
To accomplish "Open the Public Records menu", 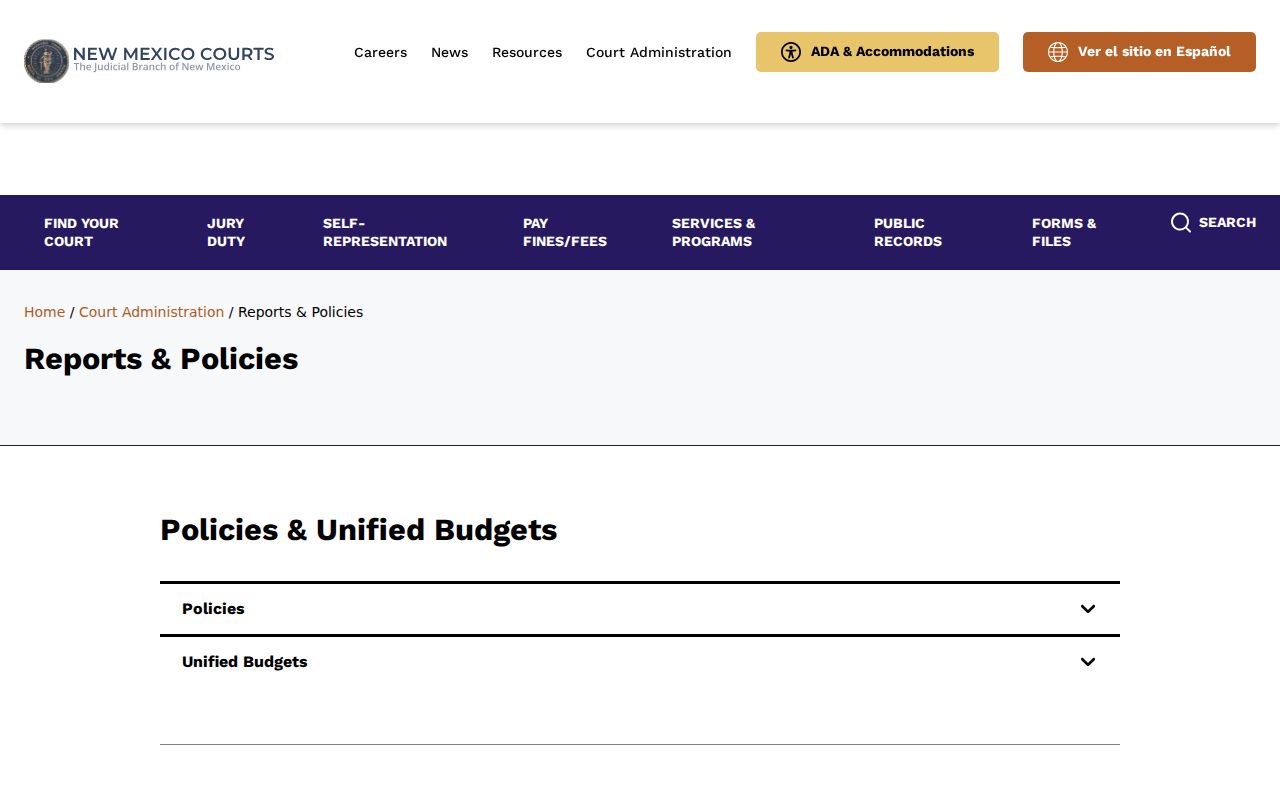I will 908,232.
